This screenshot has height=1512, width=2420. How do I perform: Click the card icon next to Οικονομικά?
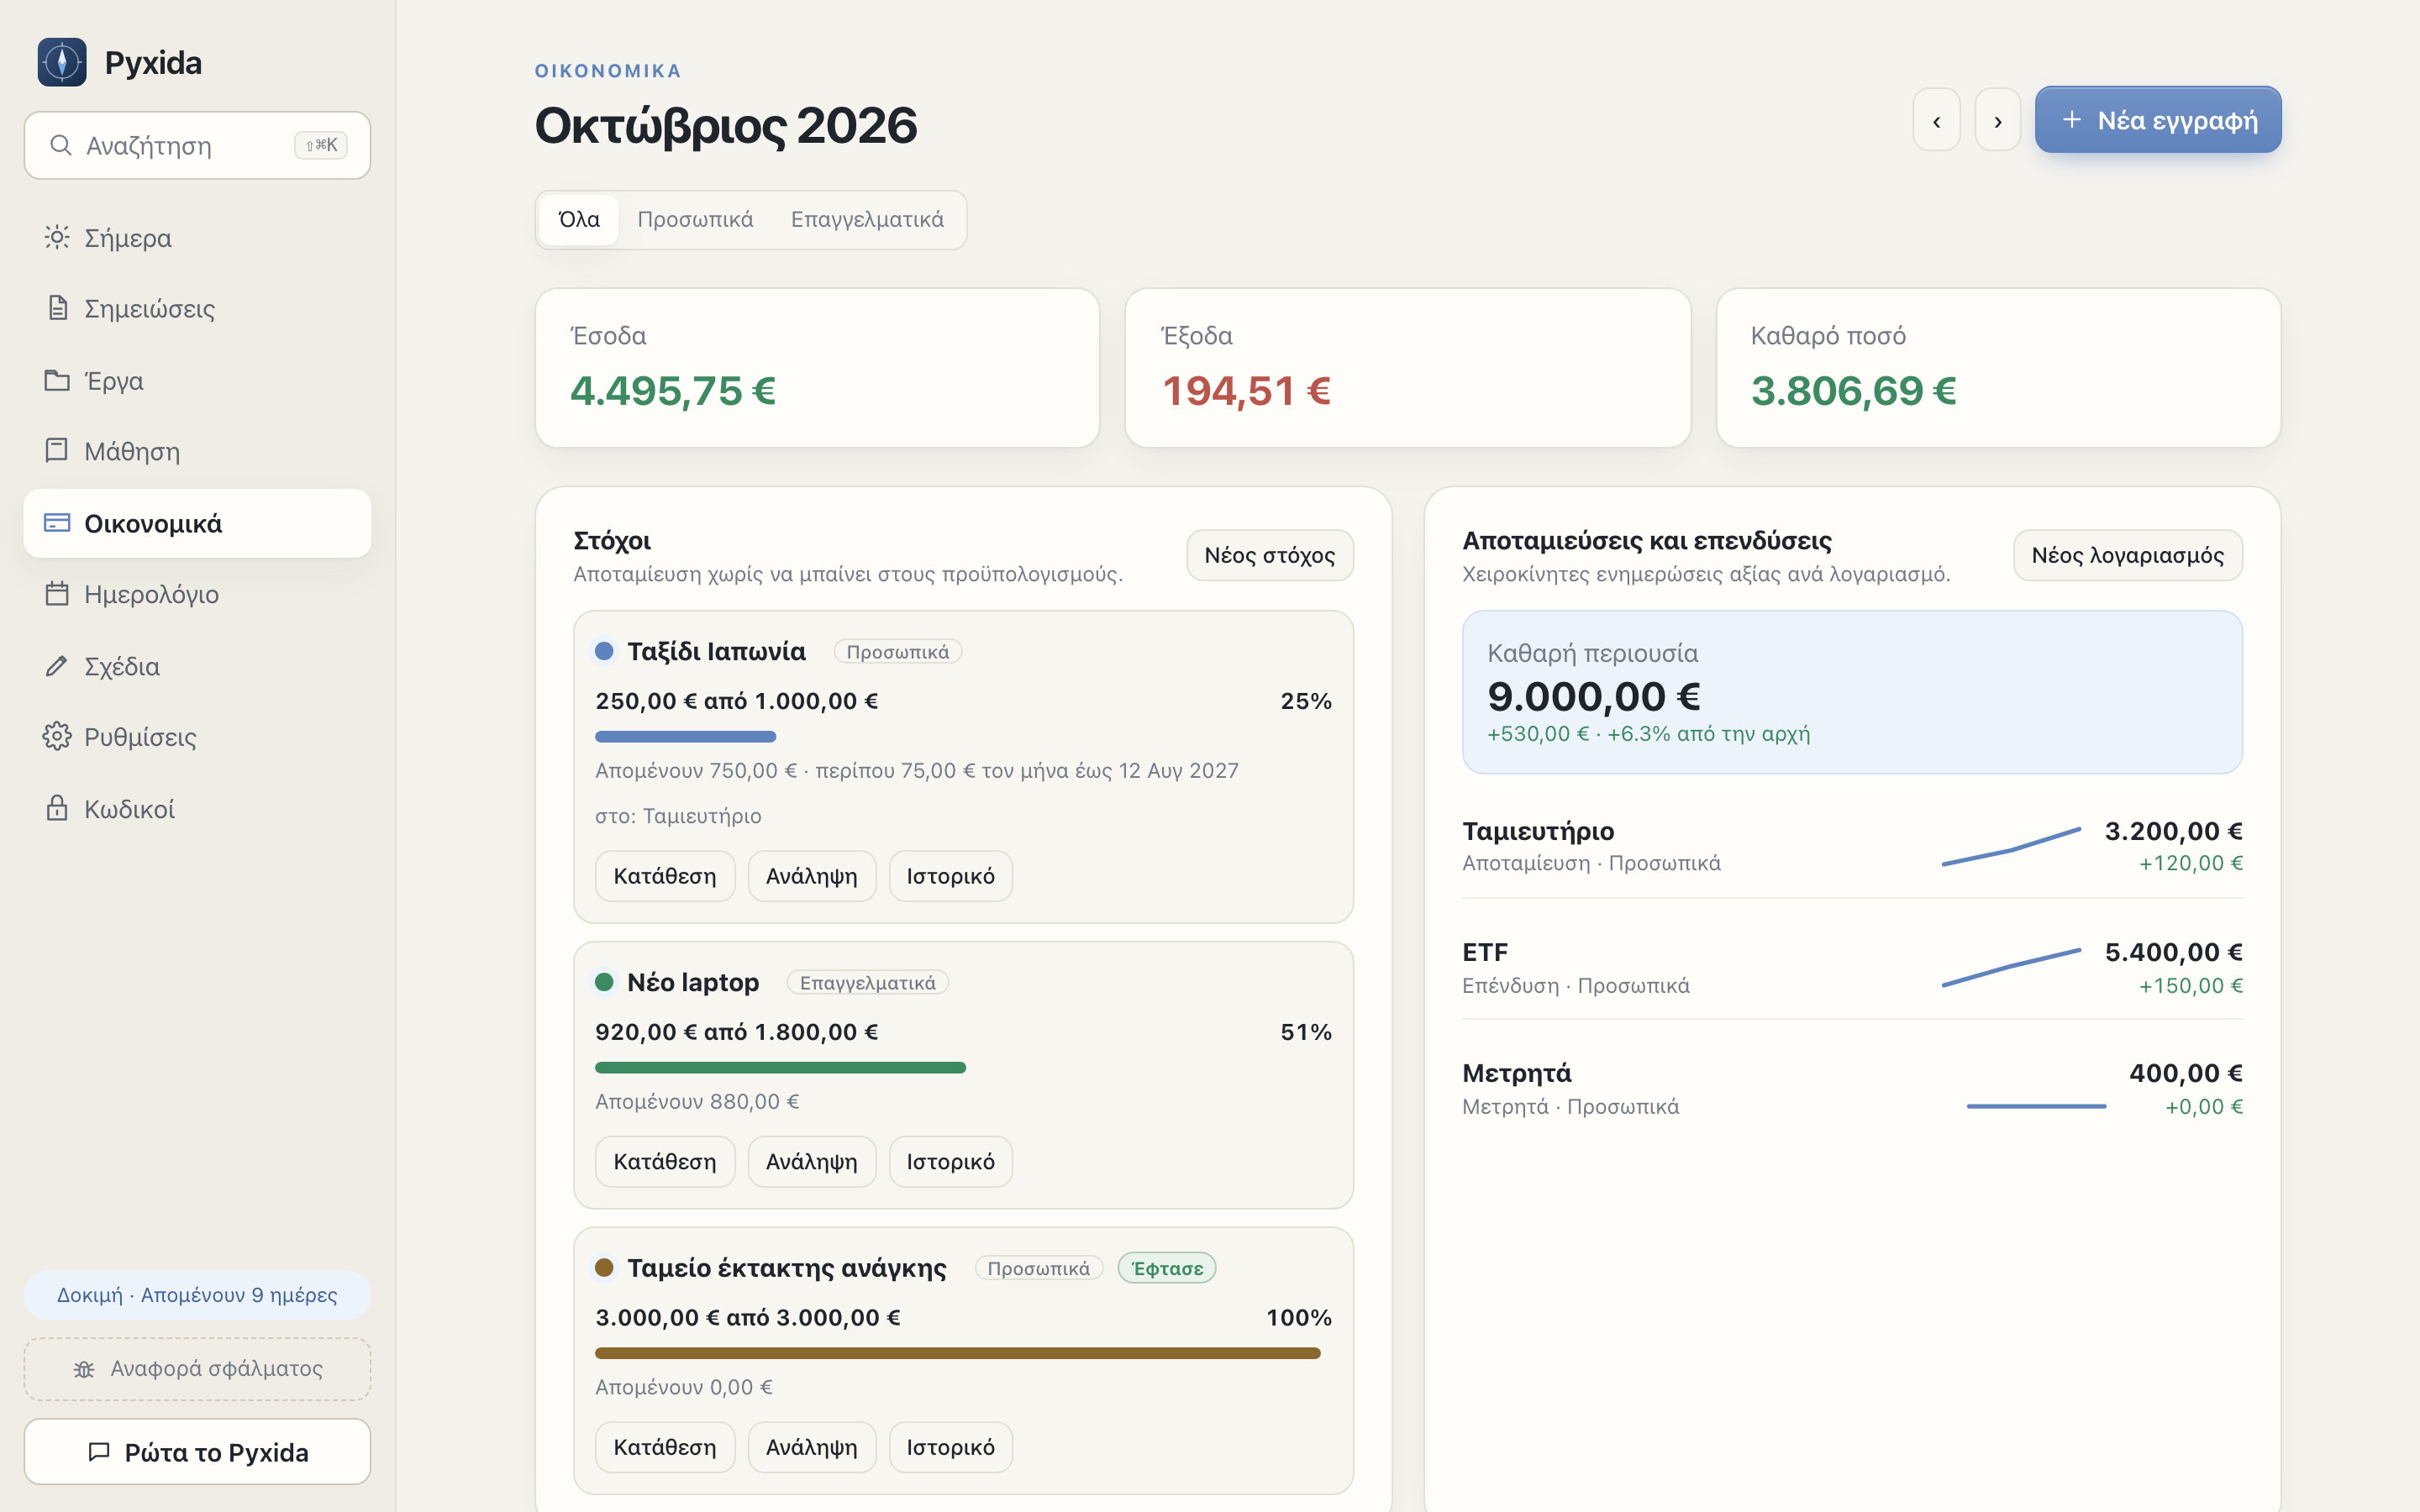click(57, 523)
